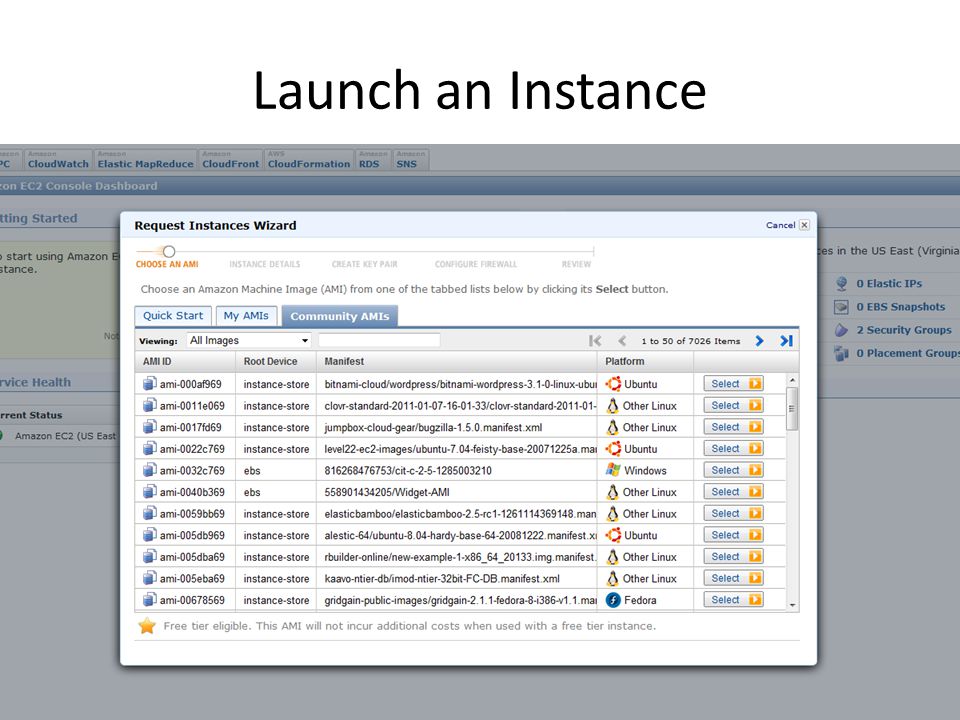Viewport: 960px width, 720px height.
Task: Click the Windows flag icon in the ami-0032c769 row
Action: tap(613, 470)
